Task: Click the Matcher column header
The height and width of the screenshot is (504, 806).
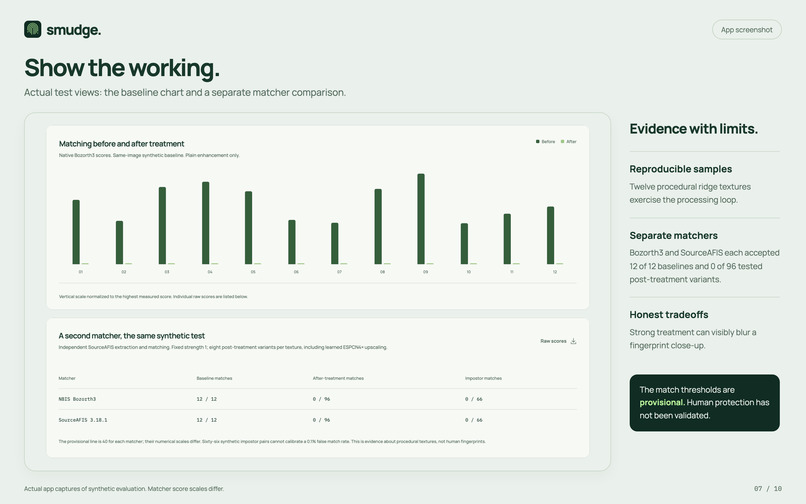Action: (x=67, y=378)
